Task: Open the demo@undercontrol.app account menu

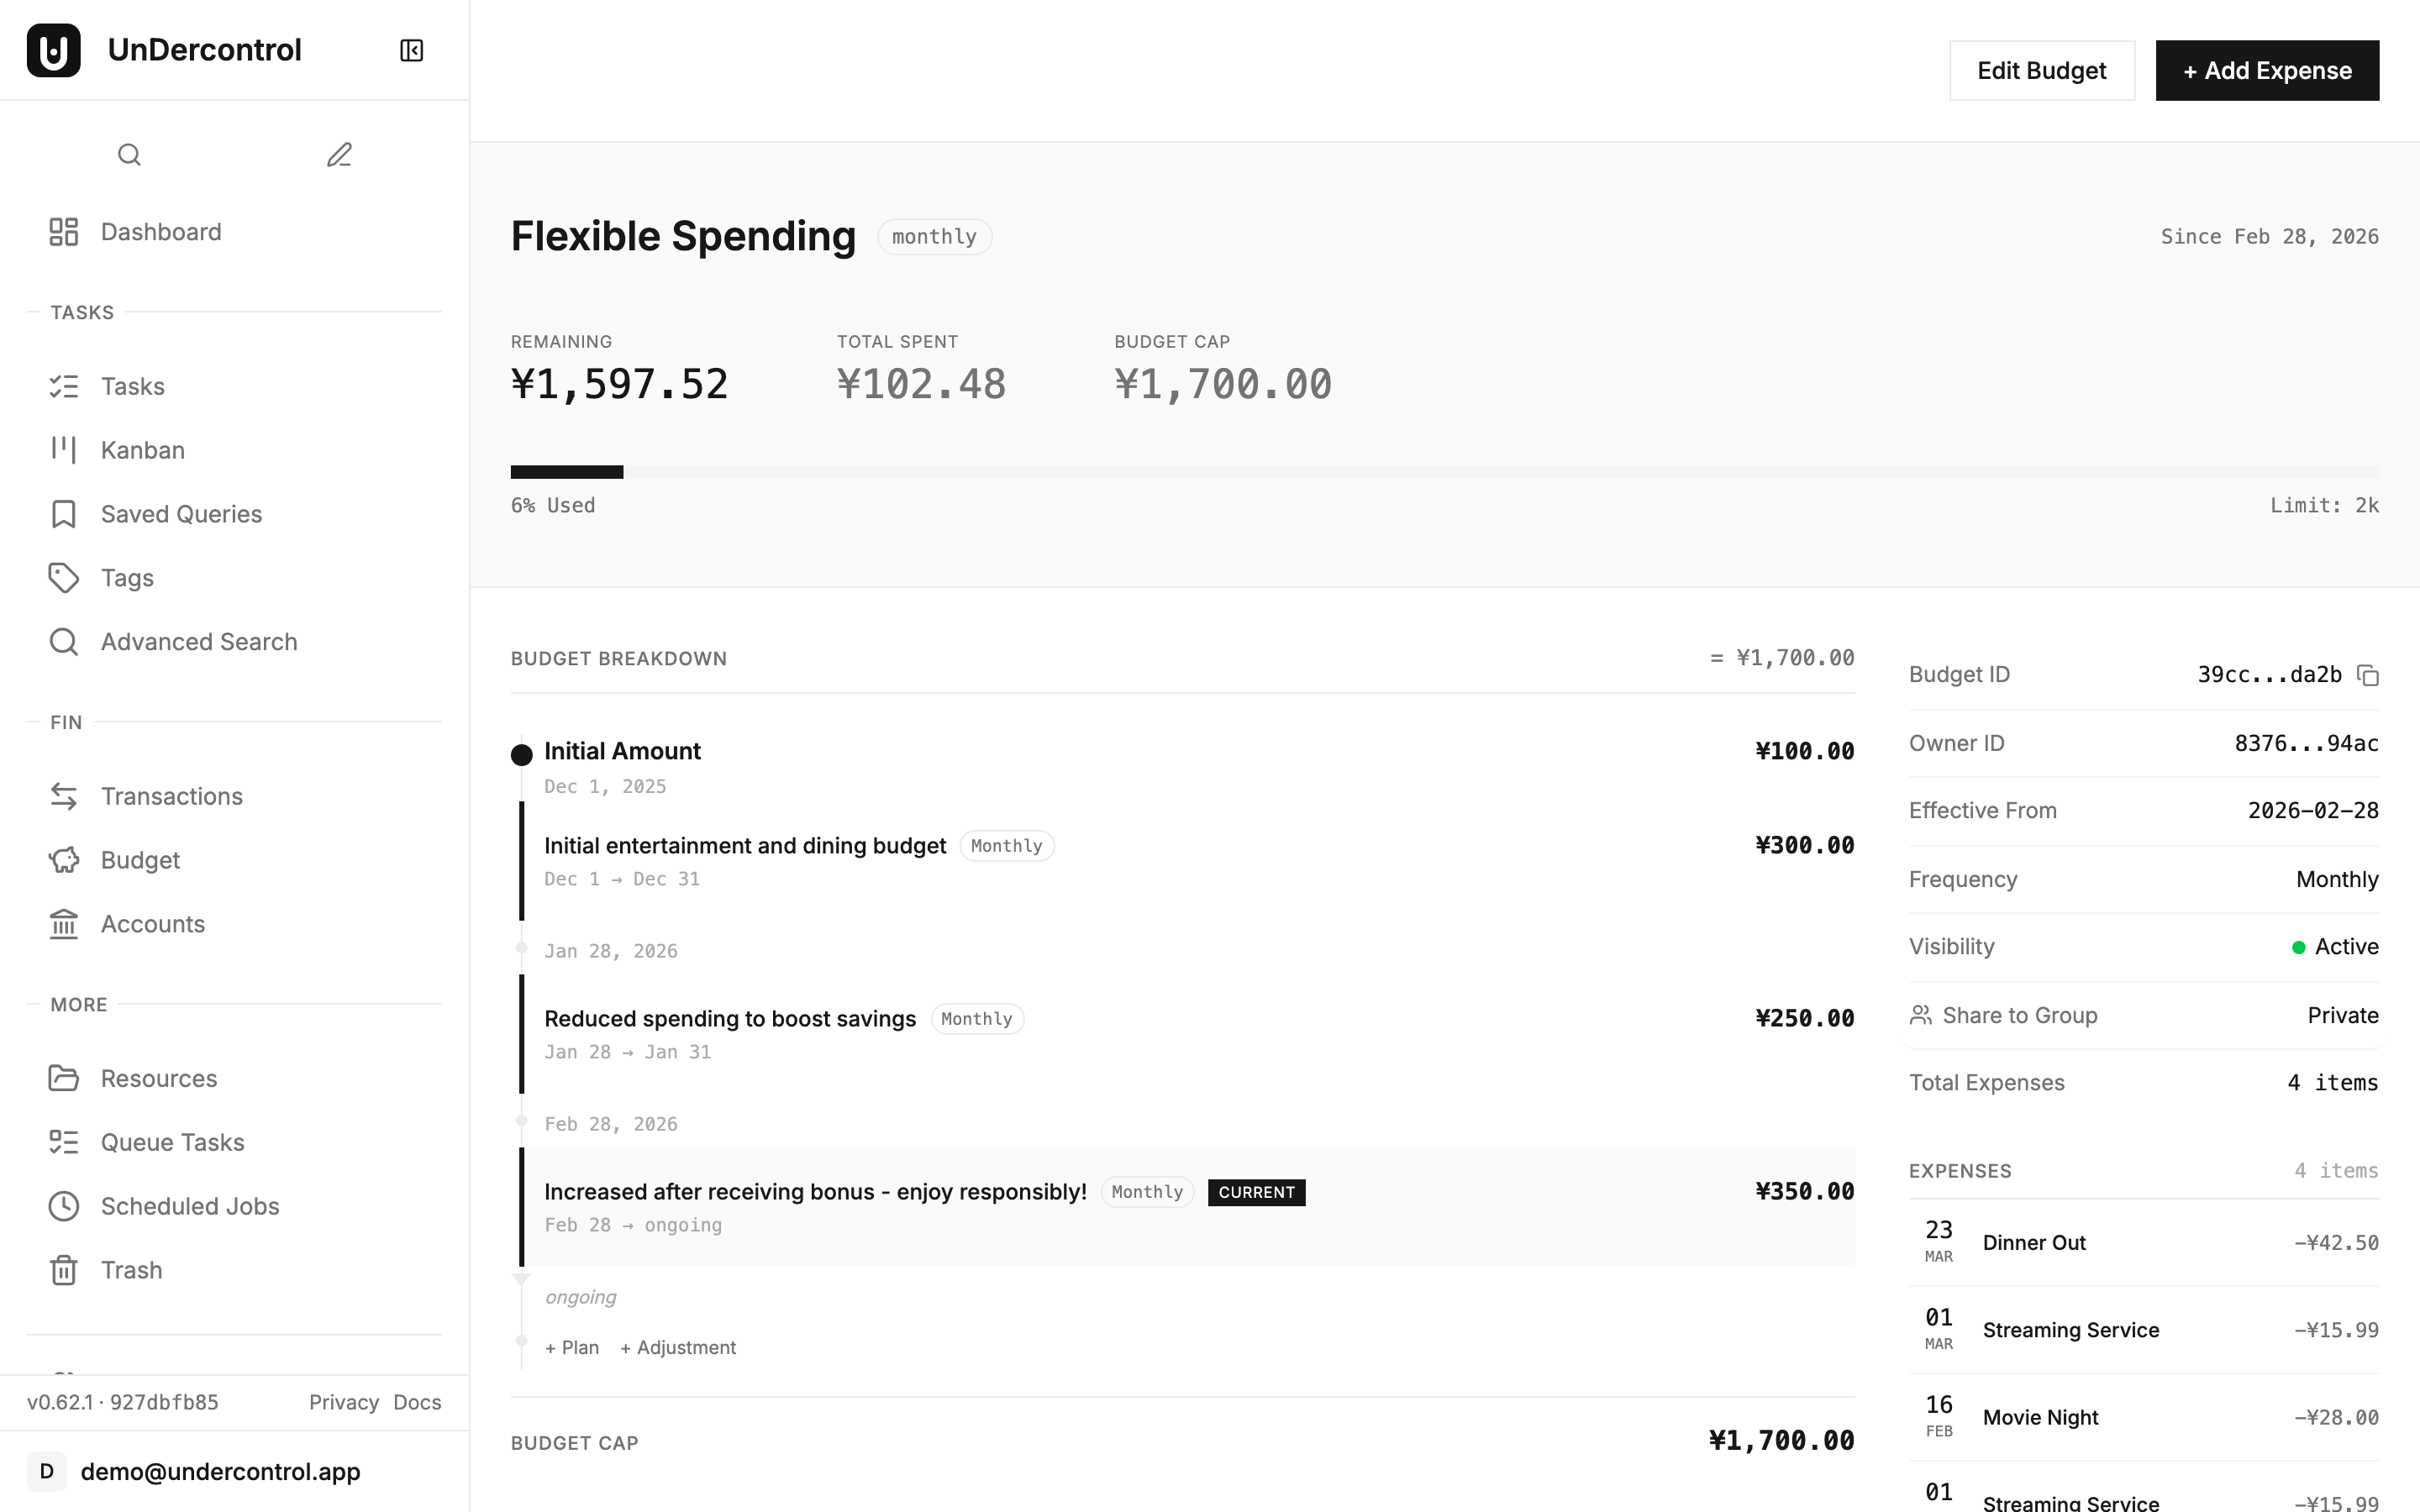Action: [220, 1472]
